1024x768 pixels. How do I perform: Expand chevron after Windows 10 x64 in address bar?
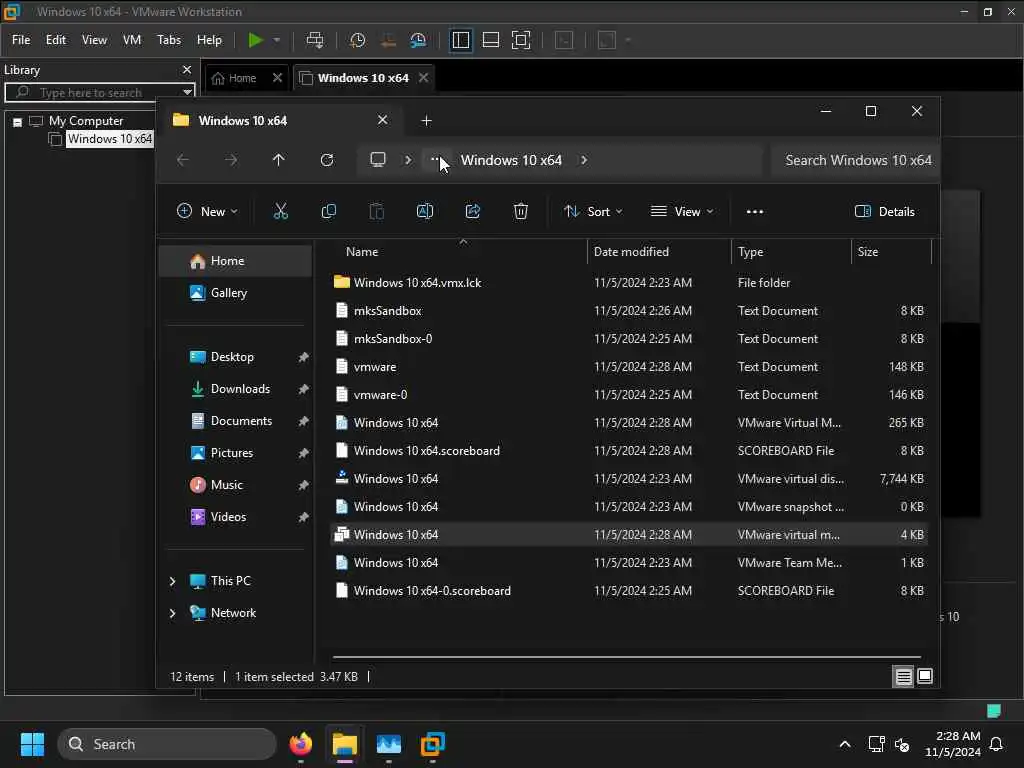coord(584,160)
